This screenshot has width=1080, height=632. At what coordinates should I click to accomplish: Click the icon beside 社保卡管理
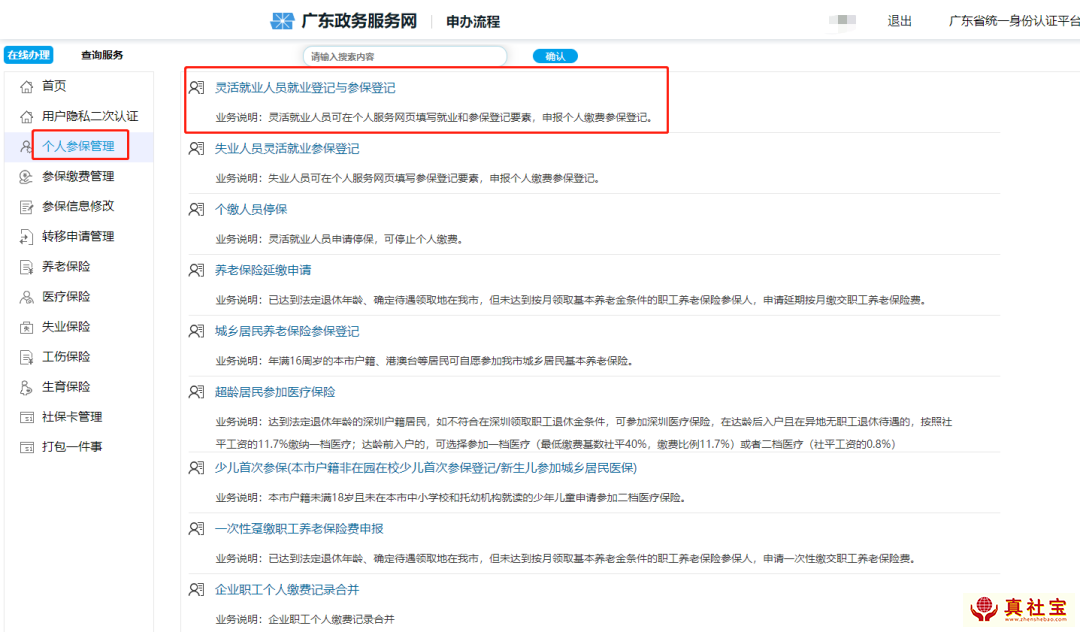point(27,417)
